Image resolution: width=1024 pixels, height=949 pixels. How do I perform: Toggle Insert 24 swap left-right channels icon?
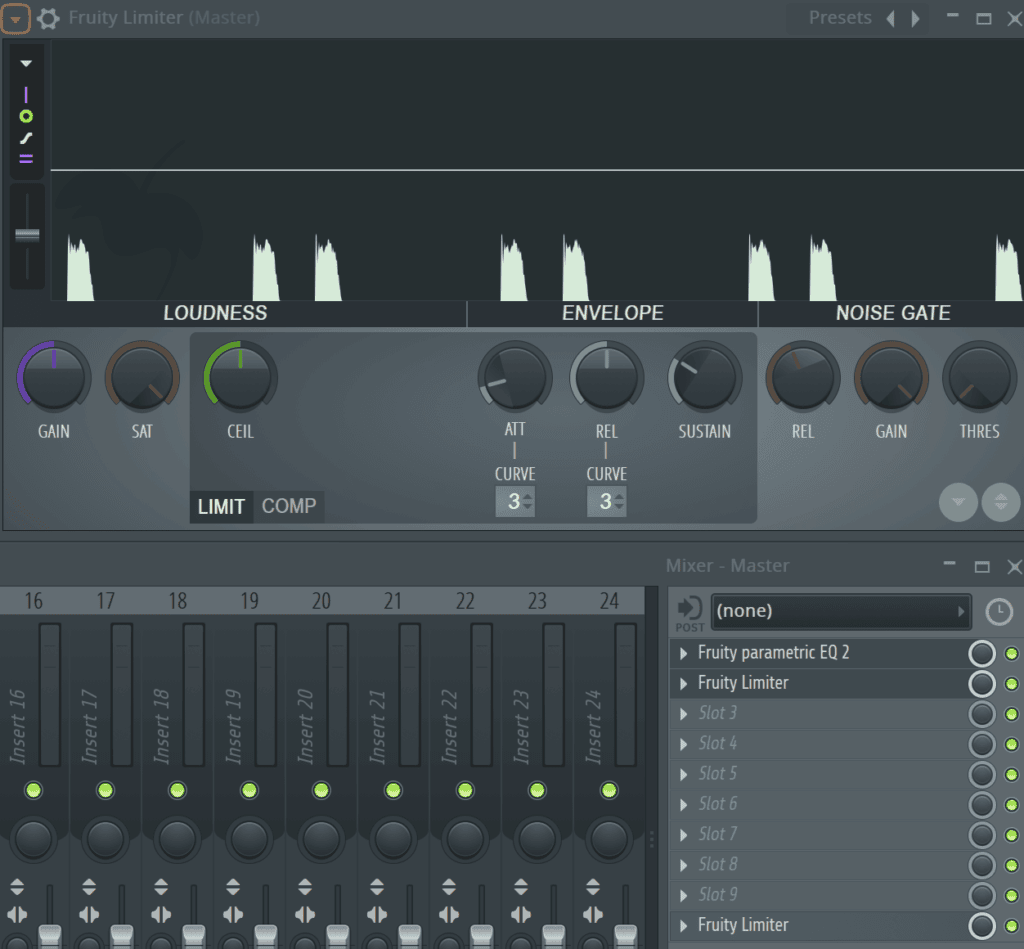[592, 914]
